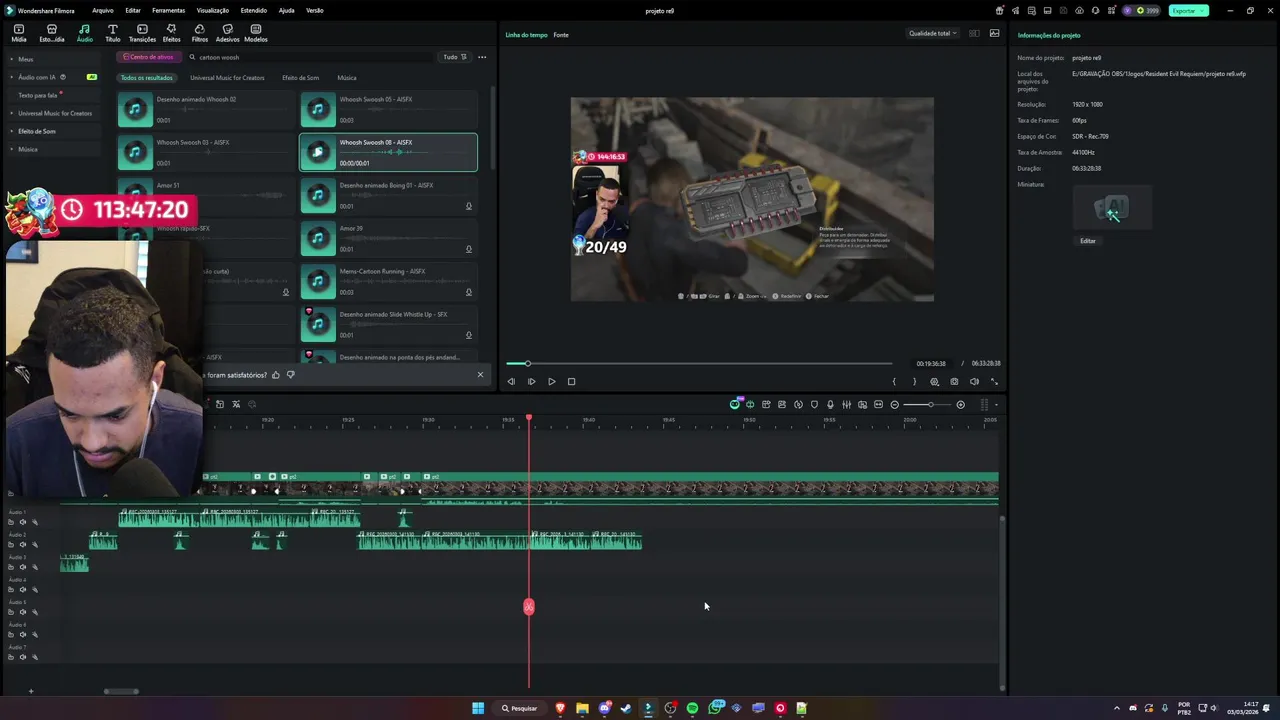Open the Arquivo menu
Viewport: 1280px width, 720px height.
pyautogui.click(x=102, y=10)
